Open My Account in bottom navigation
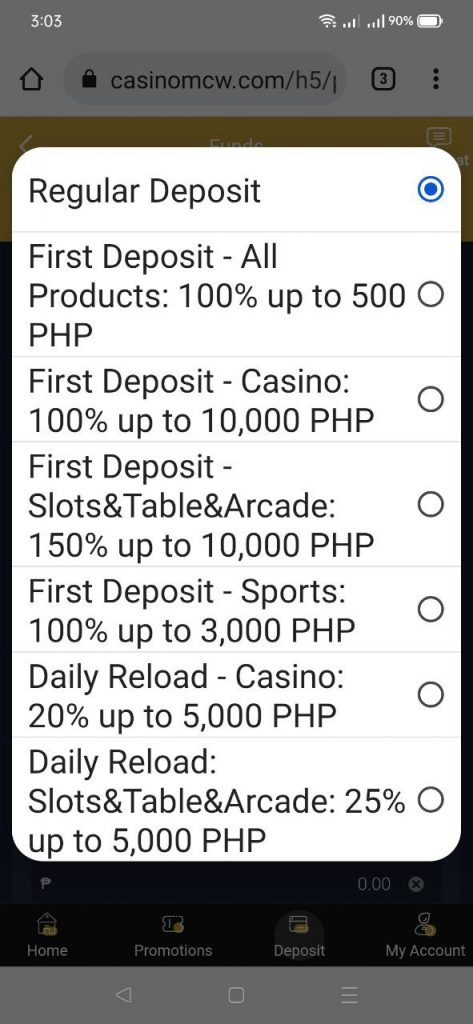 (x=425, y=935)
